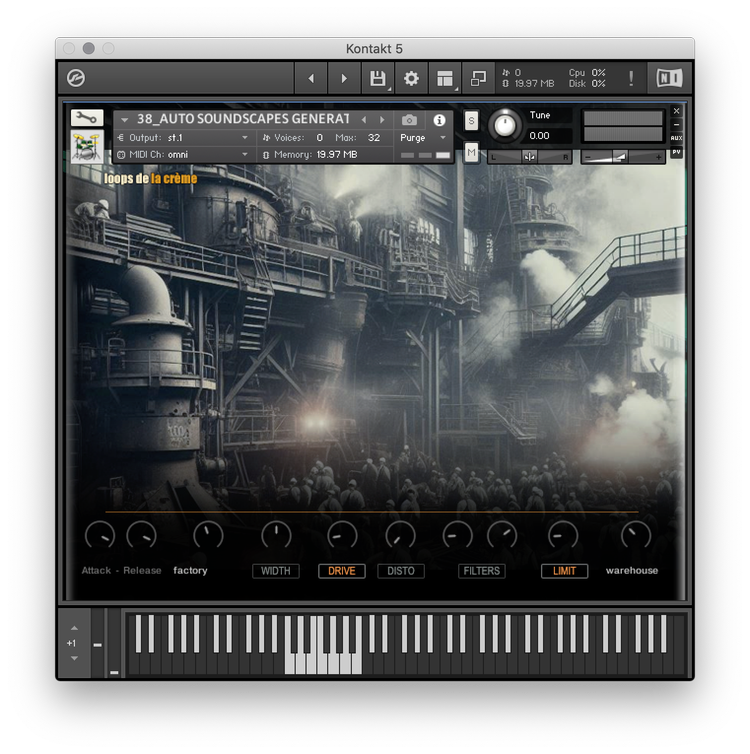The width and height of the screenshot is (750, 754).
Task: Disable the LIMIT effect button
Action: 564,571
